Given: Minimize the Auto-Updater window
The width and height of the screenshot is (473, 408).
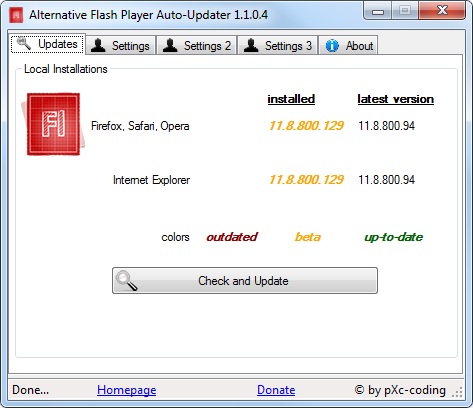Looking at the screenshot, I should (378, 12).
